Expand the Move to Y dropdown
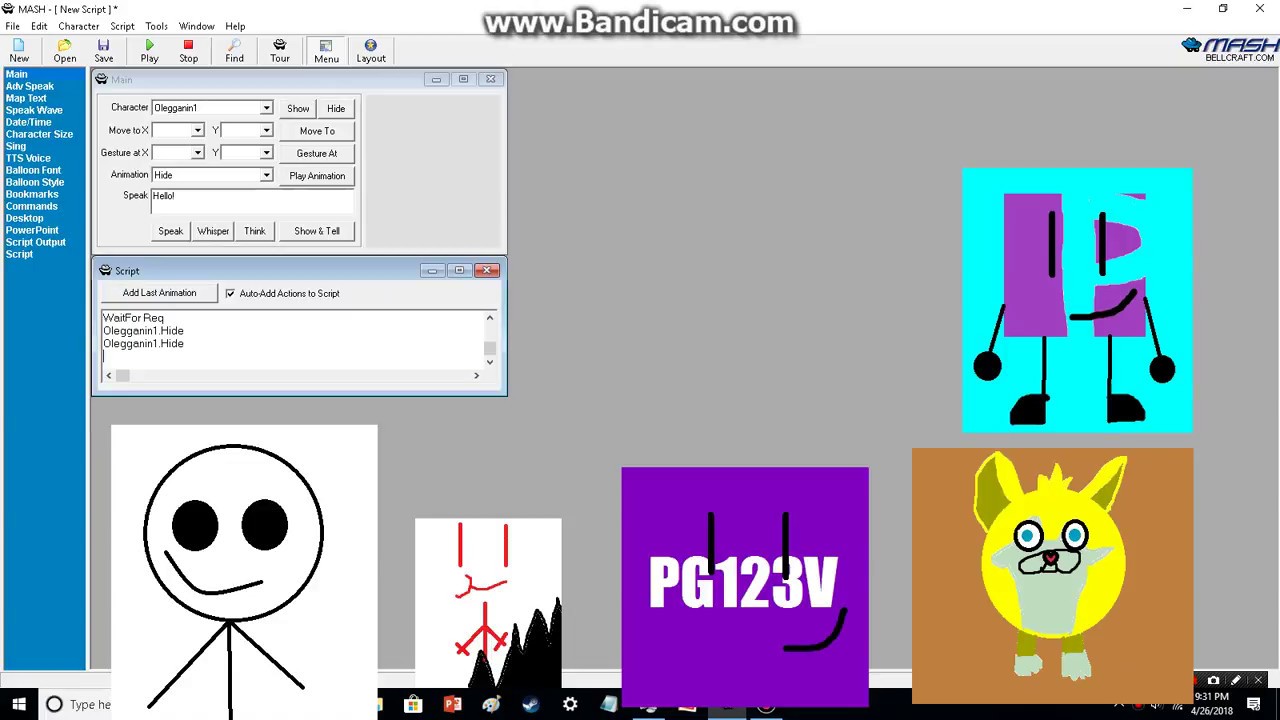The width and height of the screenshot is (1280, 720). tap(266, 130)
